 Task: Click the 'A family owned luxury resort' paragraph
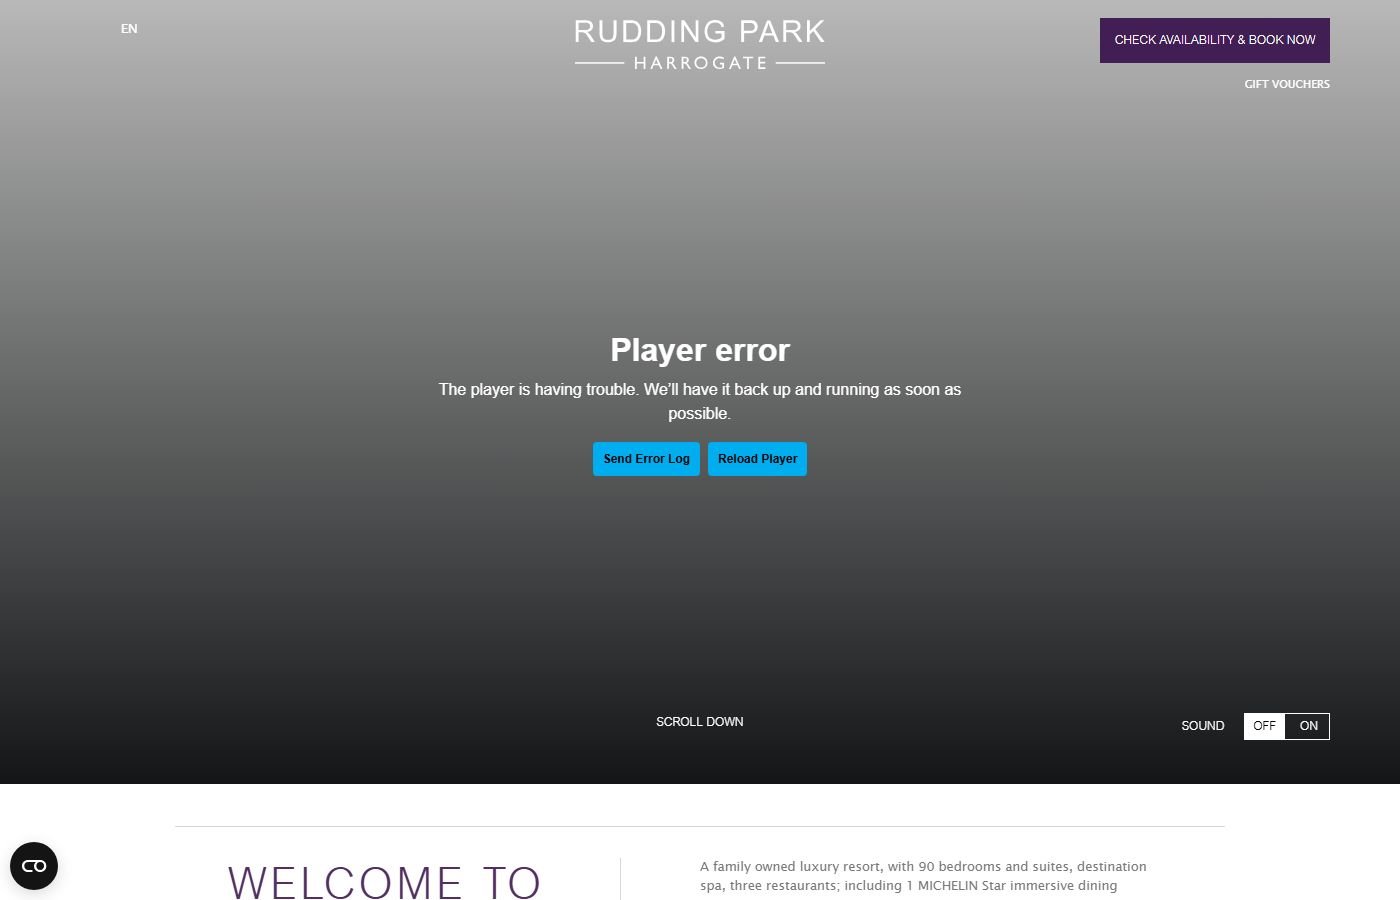pos(923,876)
